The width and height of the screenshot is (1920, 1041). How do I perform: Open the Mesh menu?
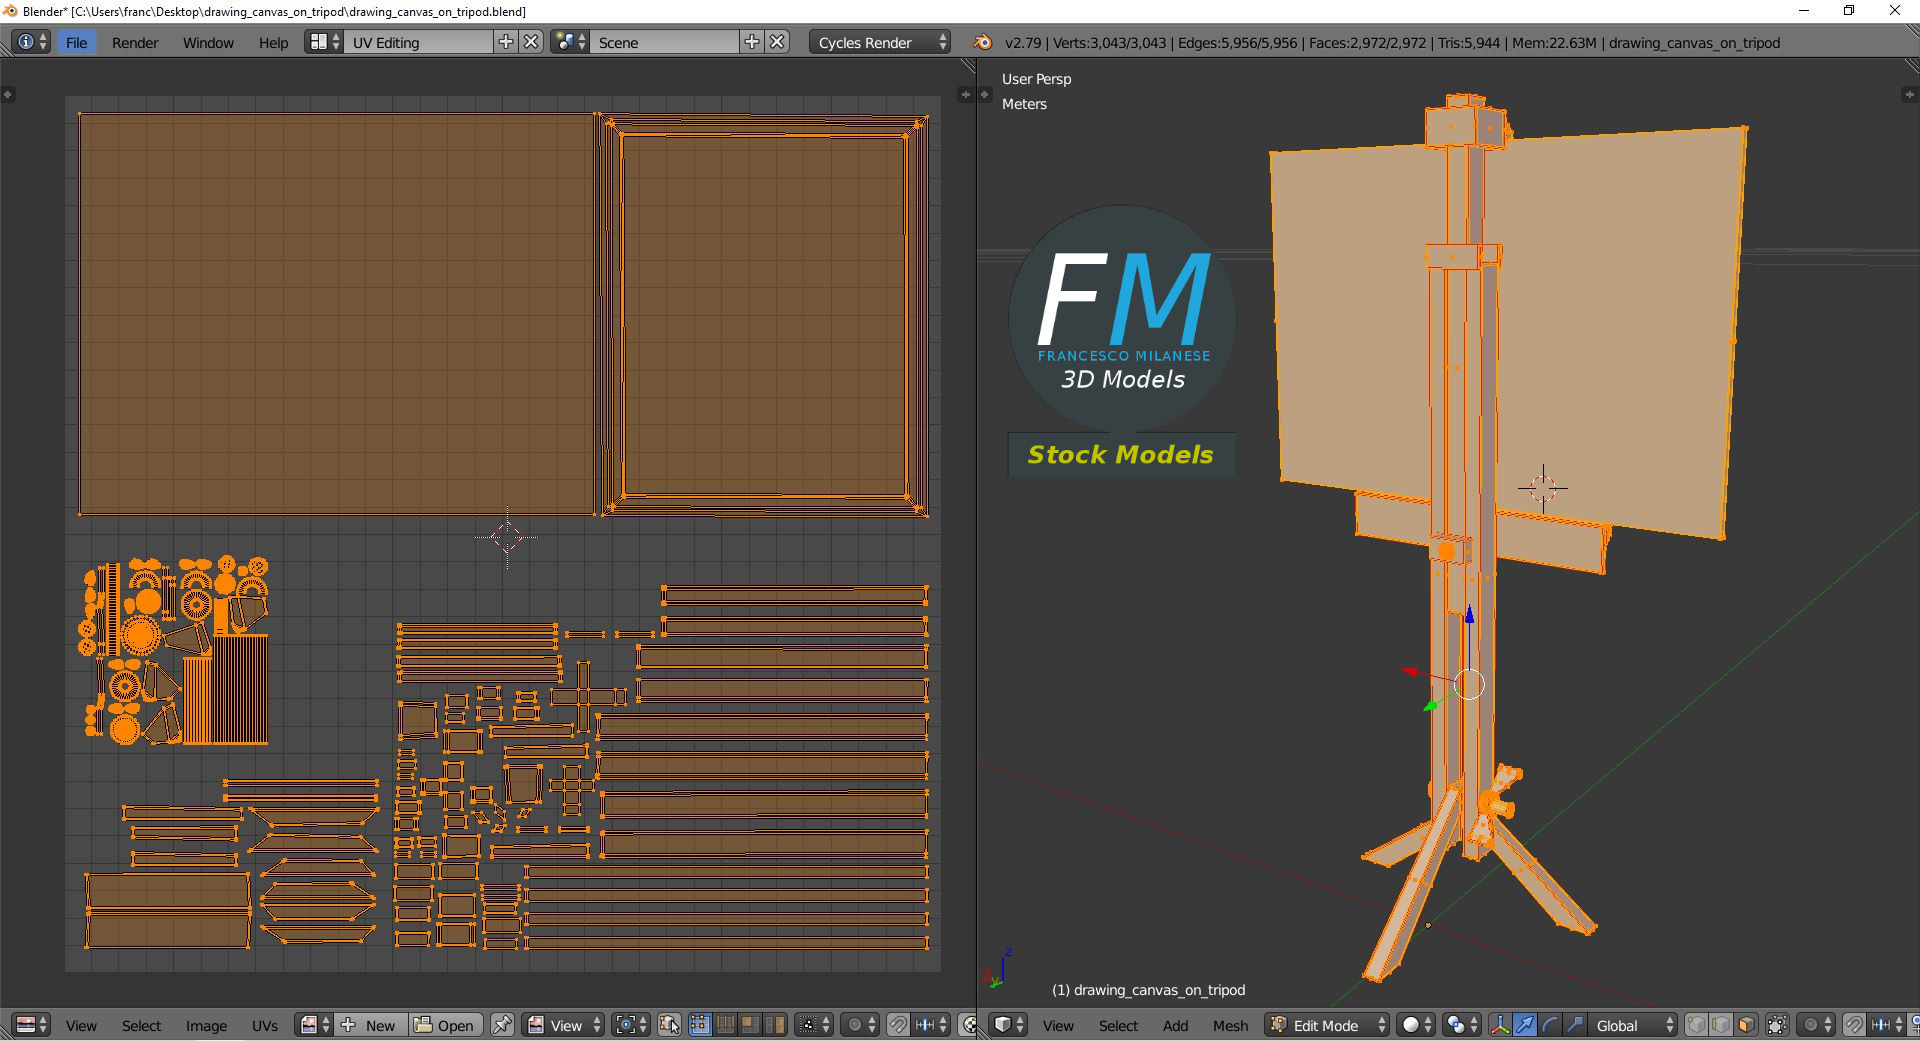pos(1230,1025)
